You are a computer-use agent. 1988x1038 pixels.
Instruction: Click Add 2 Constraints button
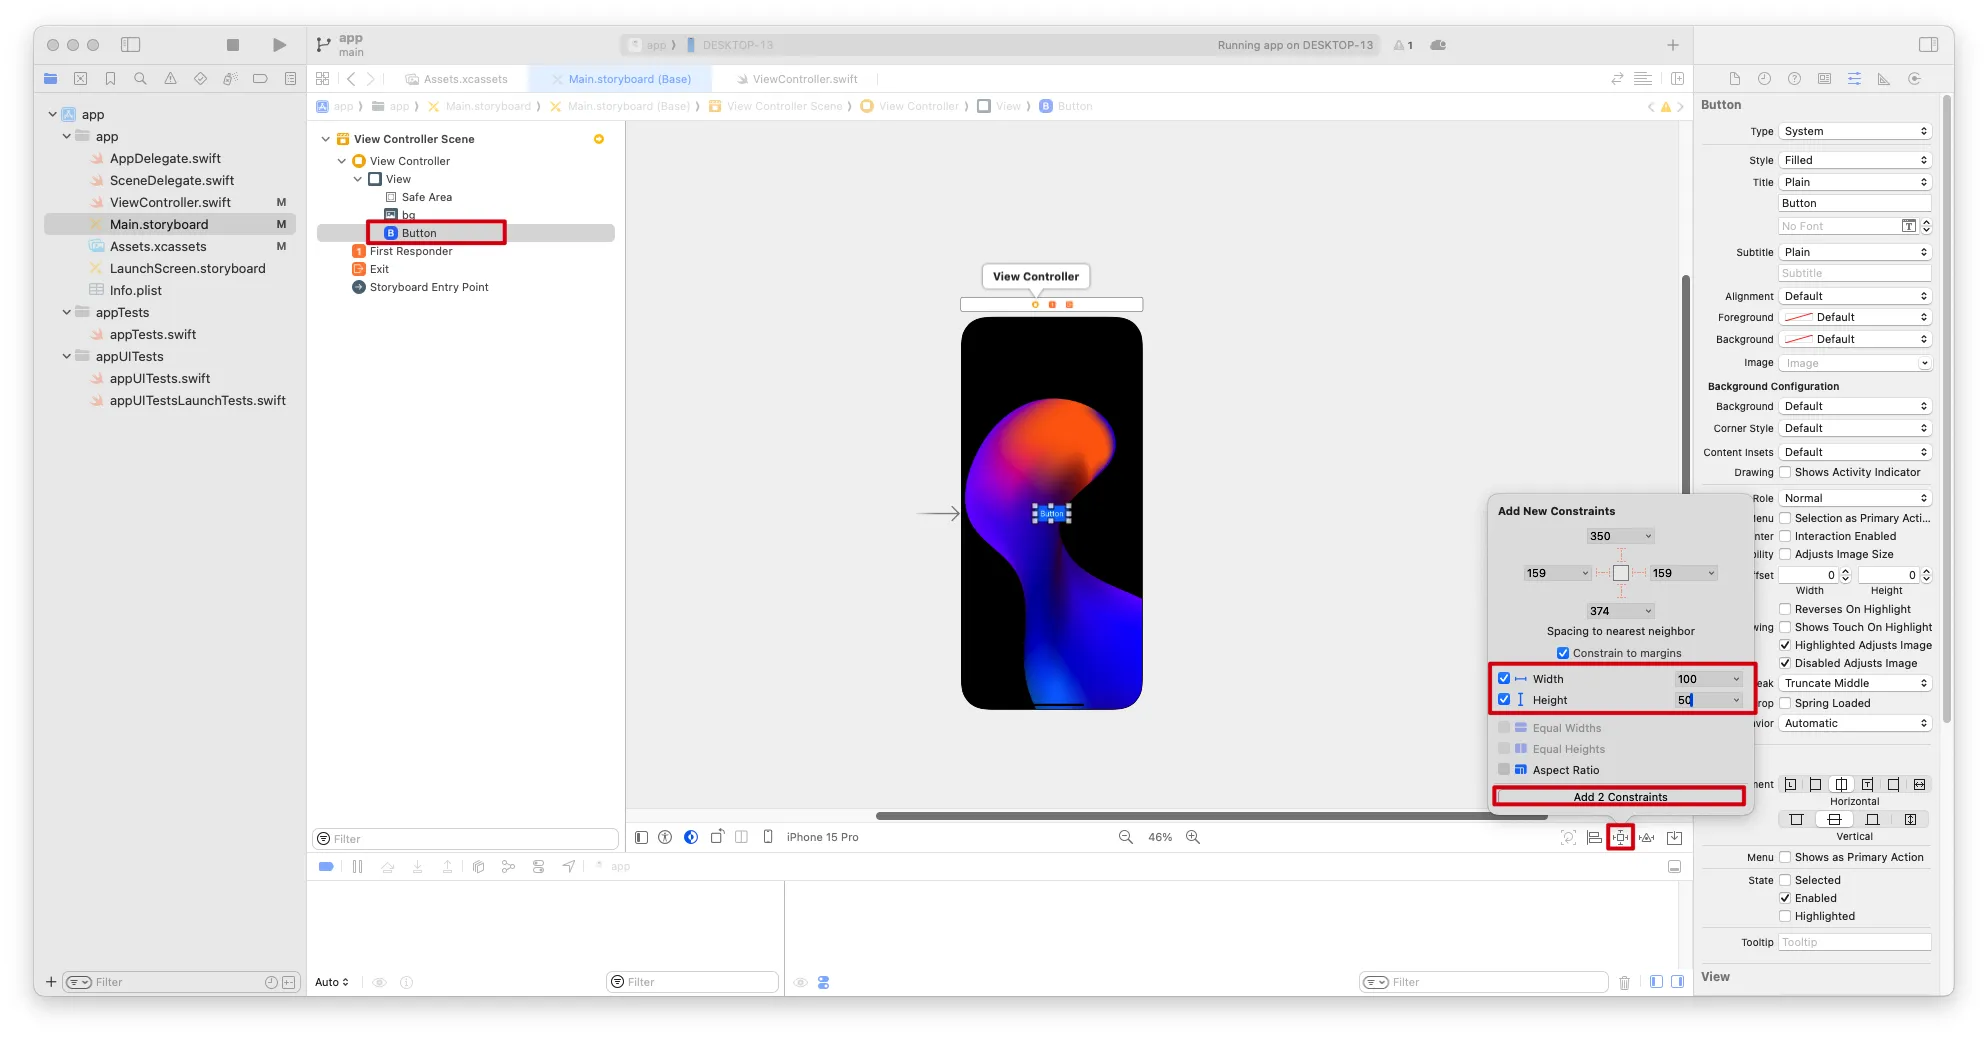pyautogui.click(x=1619, y=797)
